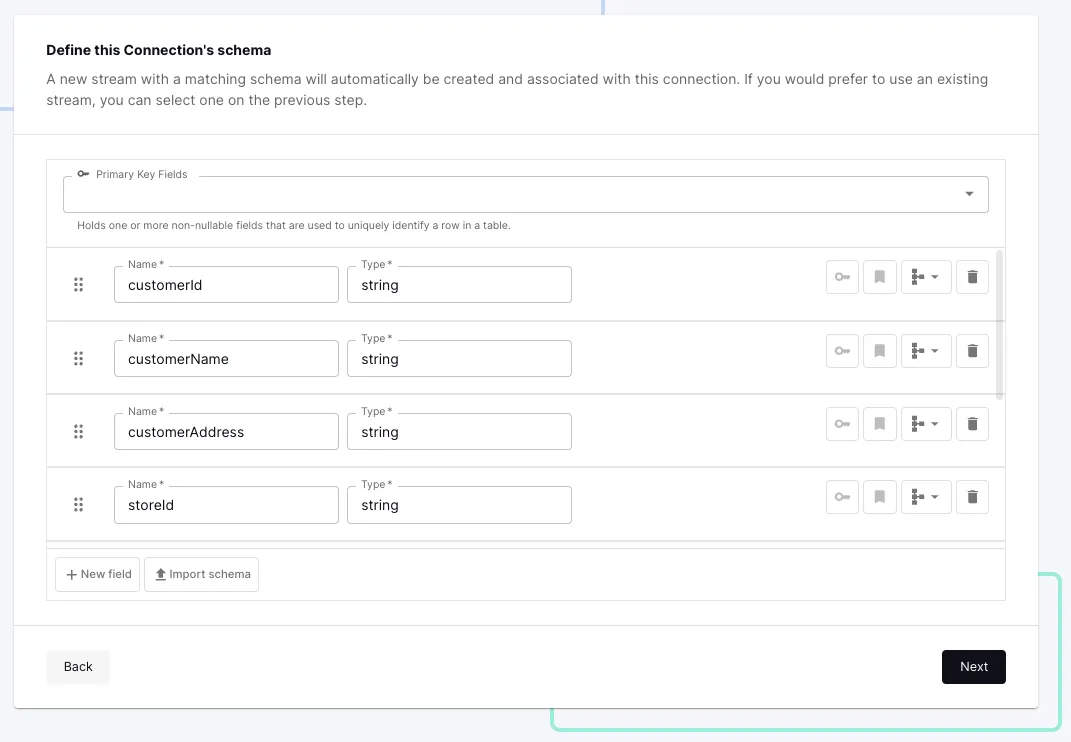Click the storeId Name field
The image size is (1071, 742).
[226, 505]
